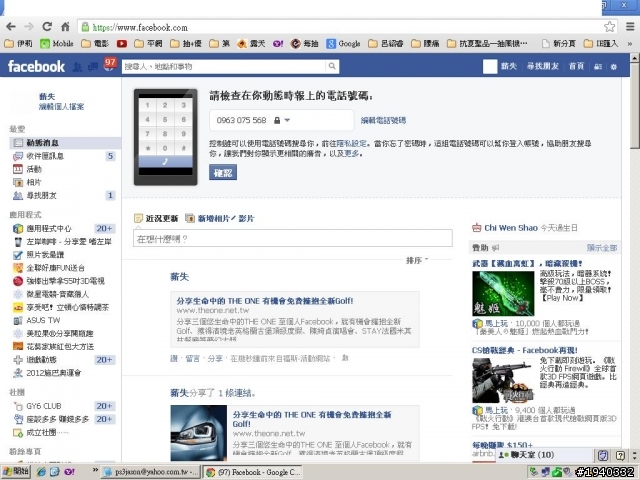This screenshot has width=640, height=480.
Task: Open the Yahoo bookmark icon
Action: tap(278, 44)
